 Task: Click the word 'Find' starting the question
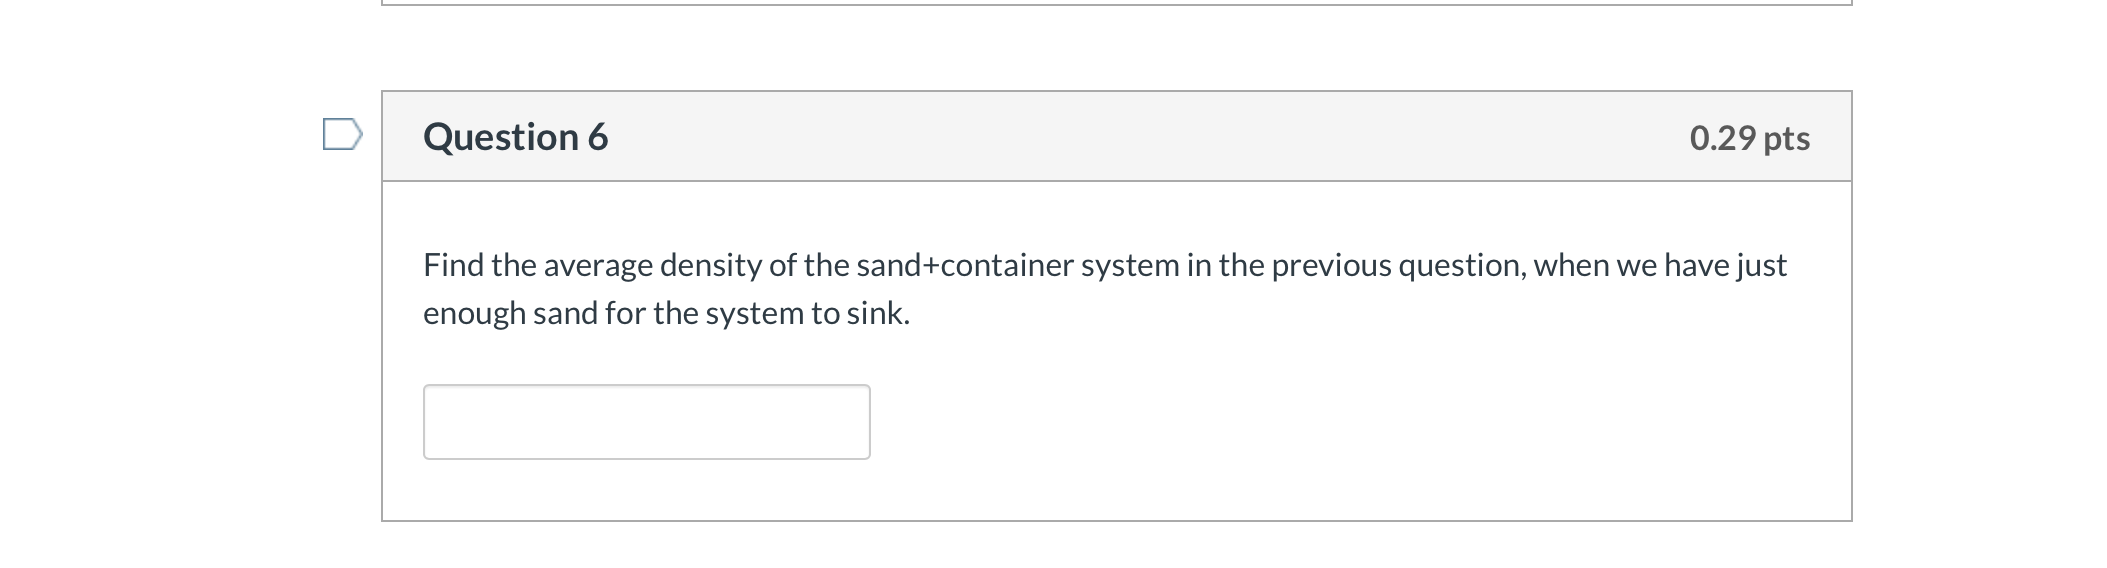click(x=453, y=265)
